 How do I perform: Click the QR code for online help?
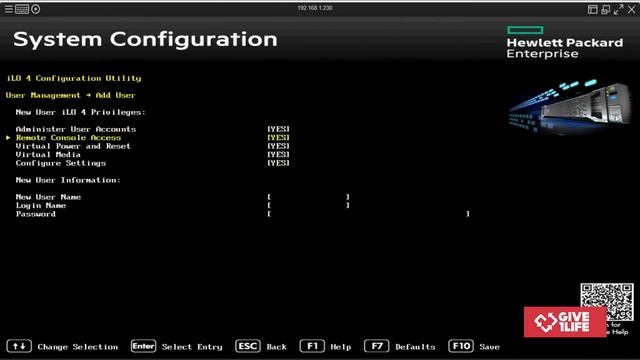pyautogui.click(x=607, y=302)
